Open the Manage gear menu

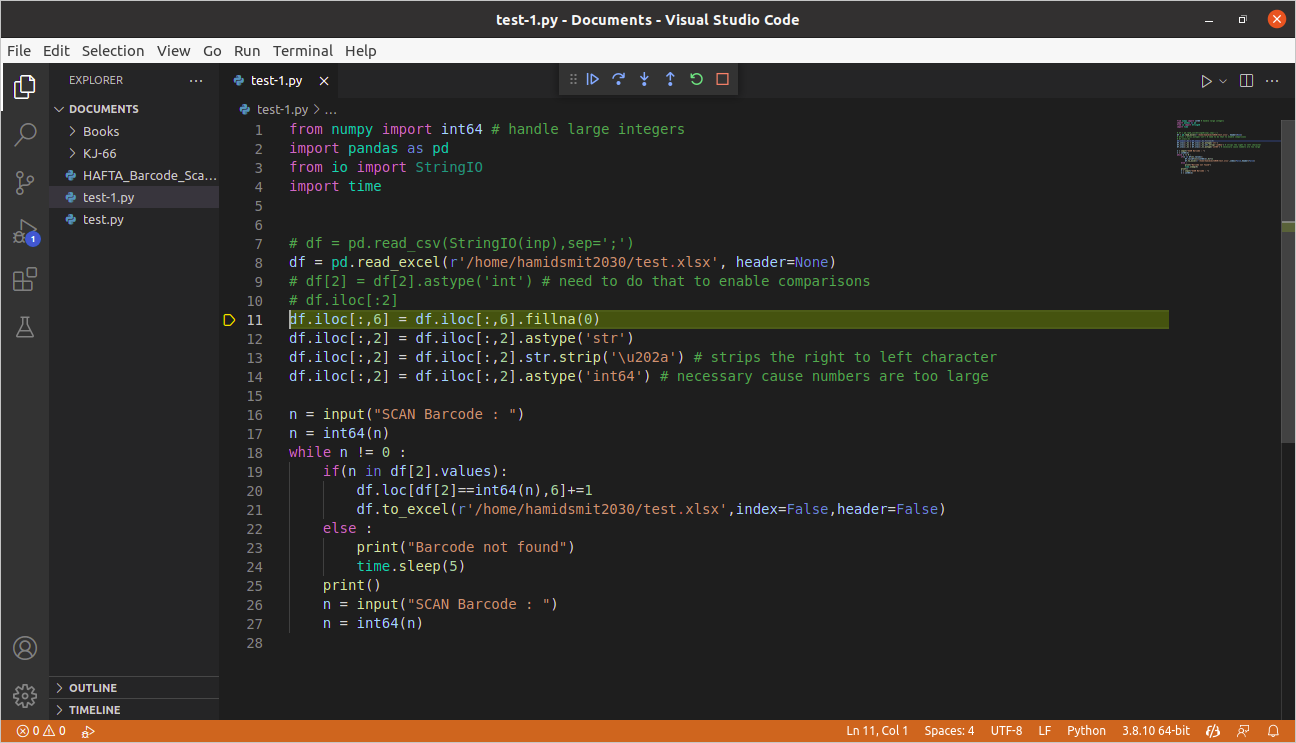pyautogui.click(x=25, y=696)
